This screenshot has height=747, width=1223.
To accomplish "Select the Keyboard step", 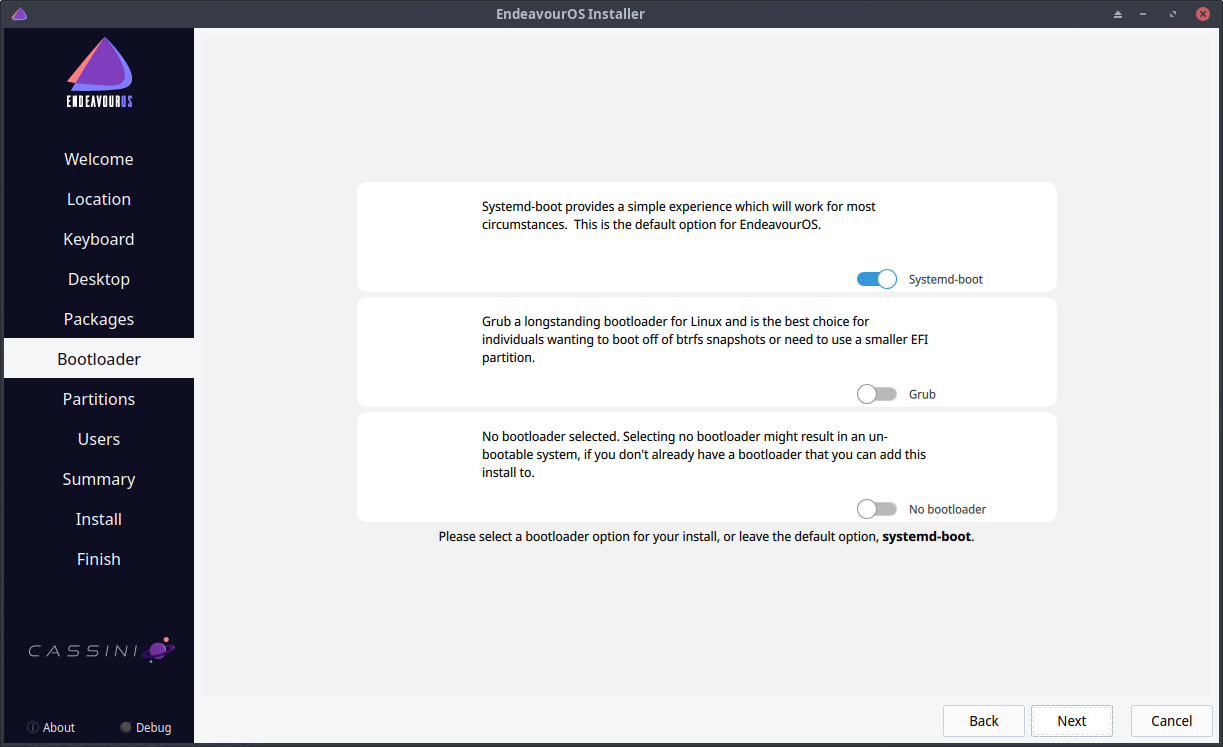I will (x=99, y=239).
